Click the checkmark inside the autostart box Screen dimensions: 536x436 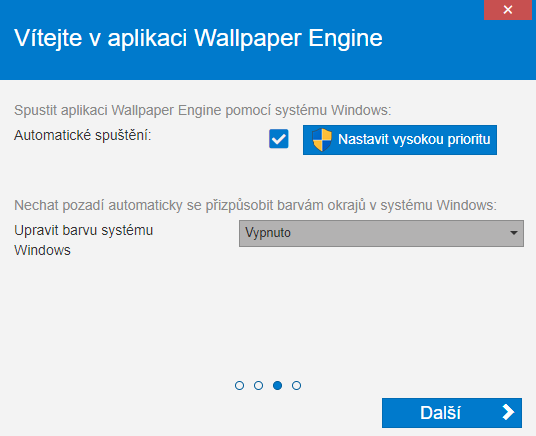click(x=279, y=139)
